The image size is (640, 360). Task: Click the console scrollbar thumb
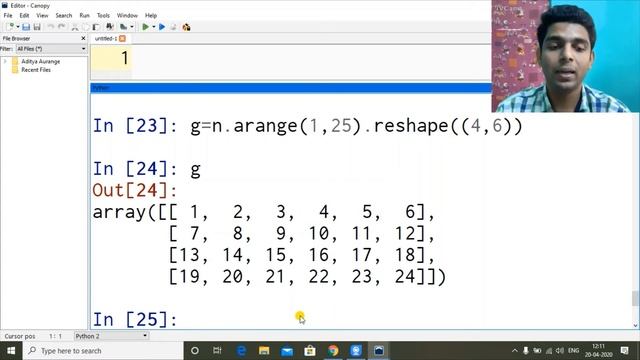pyautogui.click(x=635, y=298)
